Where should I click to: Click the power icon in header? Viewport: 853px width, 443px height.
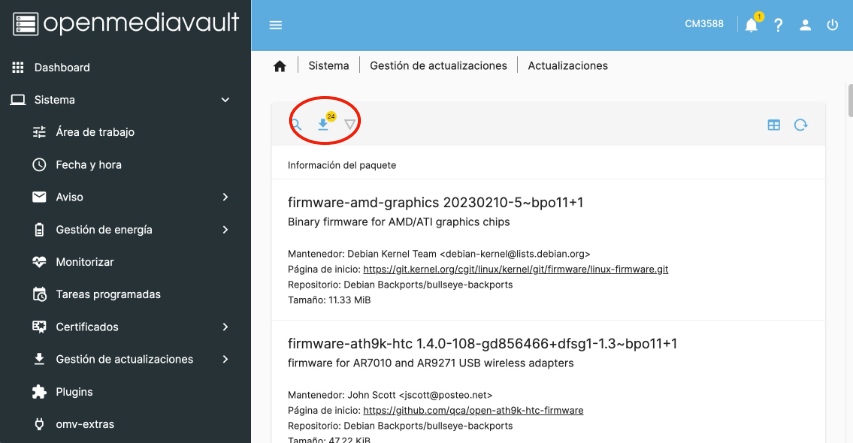(x=832, y=25)
